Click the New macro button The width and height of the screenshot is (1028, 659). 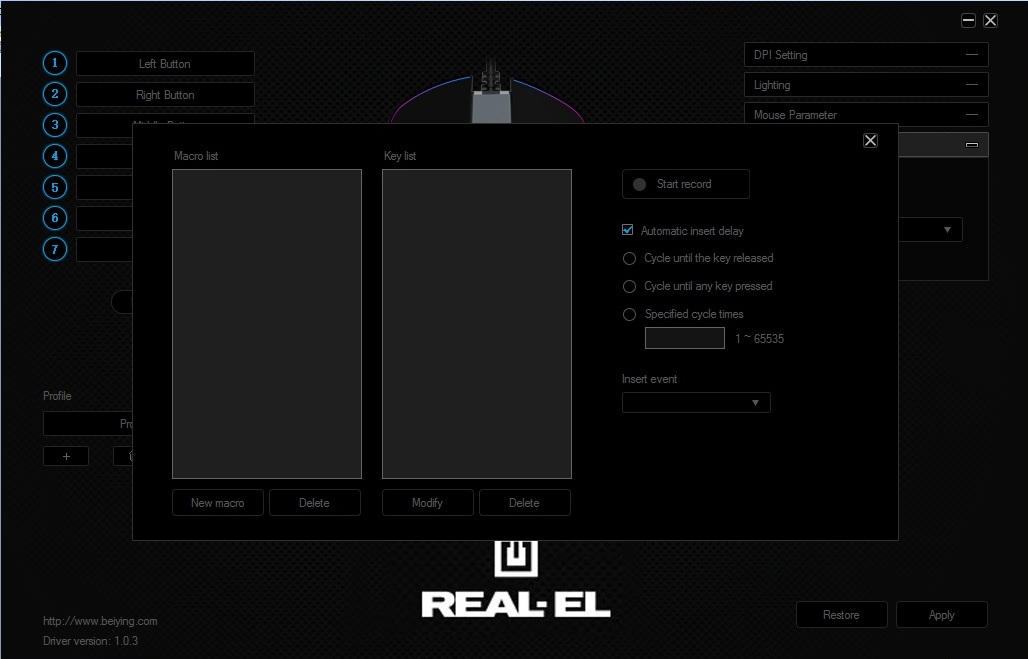click(x=217, y=503)
